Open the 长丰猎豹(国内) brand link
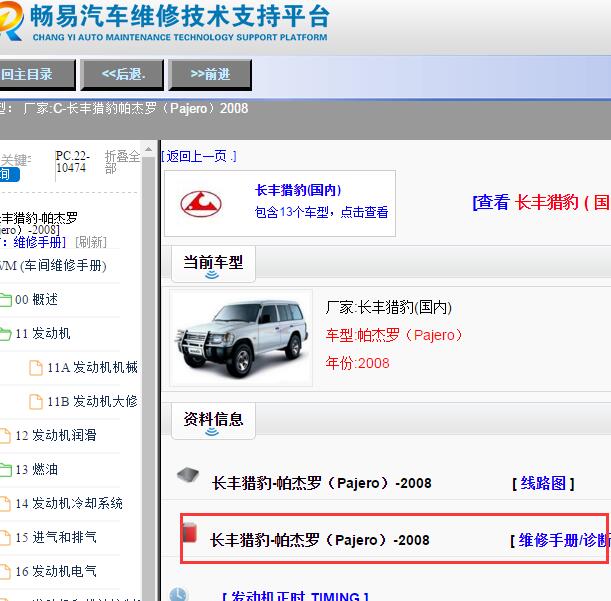The width and height of the screenshot is (611, 601). tap(298, 190)
